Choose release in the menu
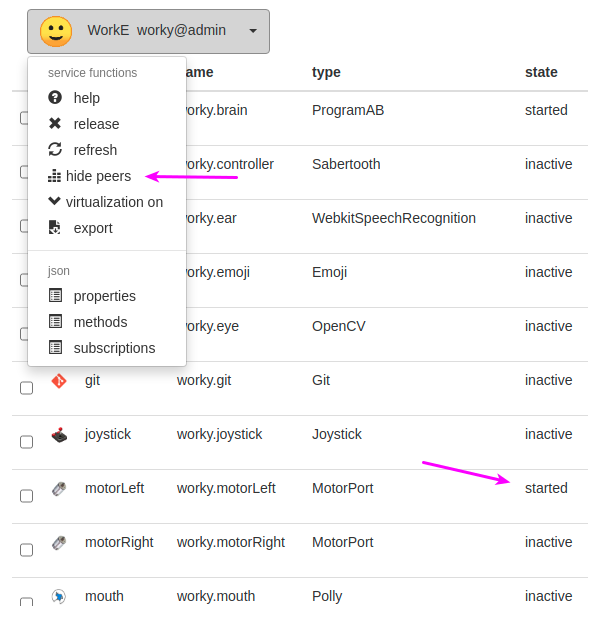The width and height of the screenshot is (606, 618). pyautogui.click(x=97, y=124)
